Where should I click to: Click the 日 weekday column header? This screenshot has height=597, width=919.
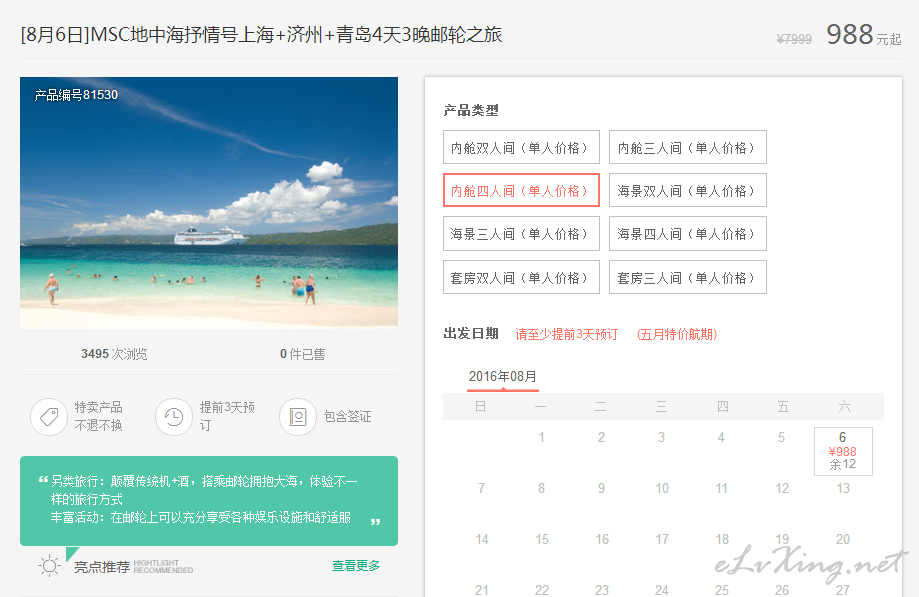[x=481, y=407]
